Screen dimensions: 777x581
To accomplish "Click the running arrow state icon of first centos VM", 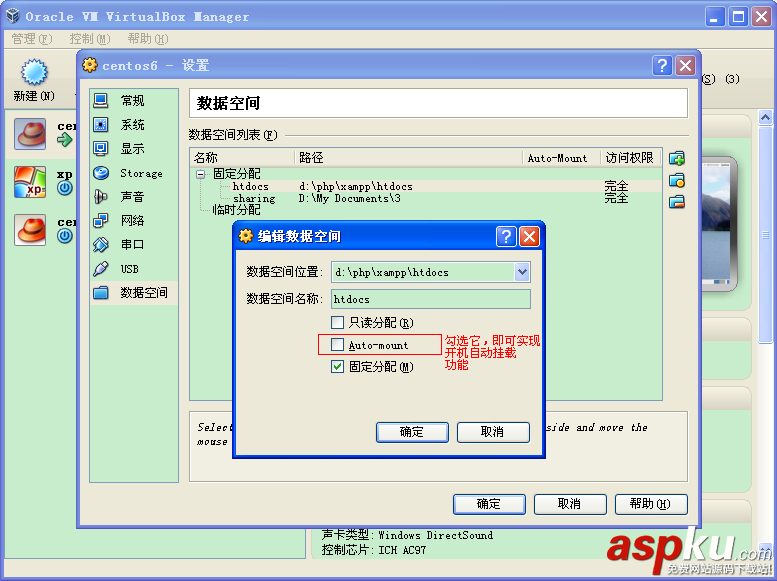I will pyautogui.click(x=64, y=140).
